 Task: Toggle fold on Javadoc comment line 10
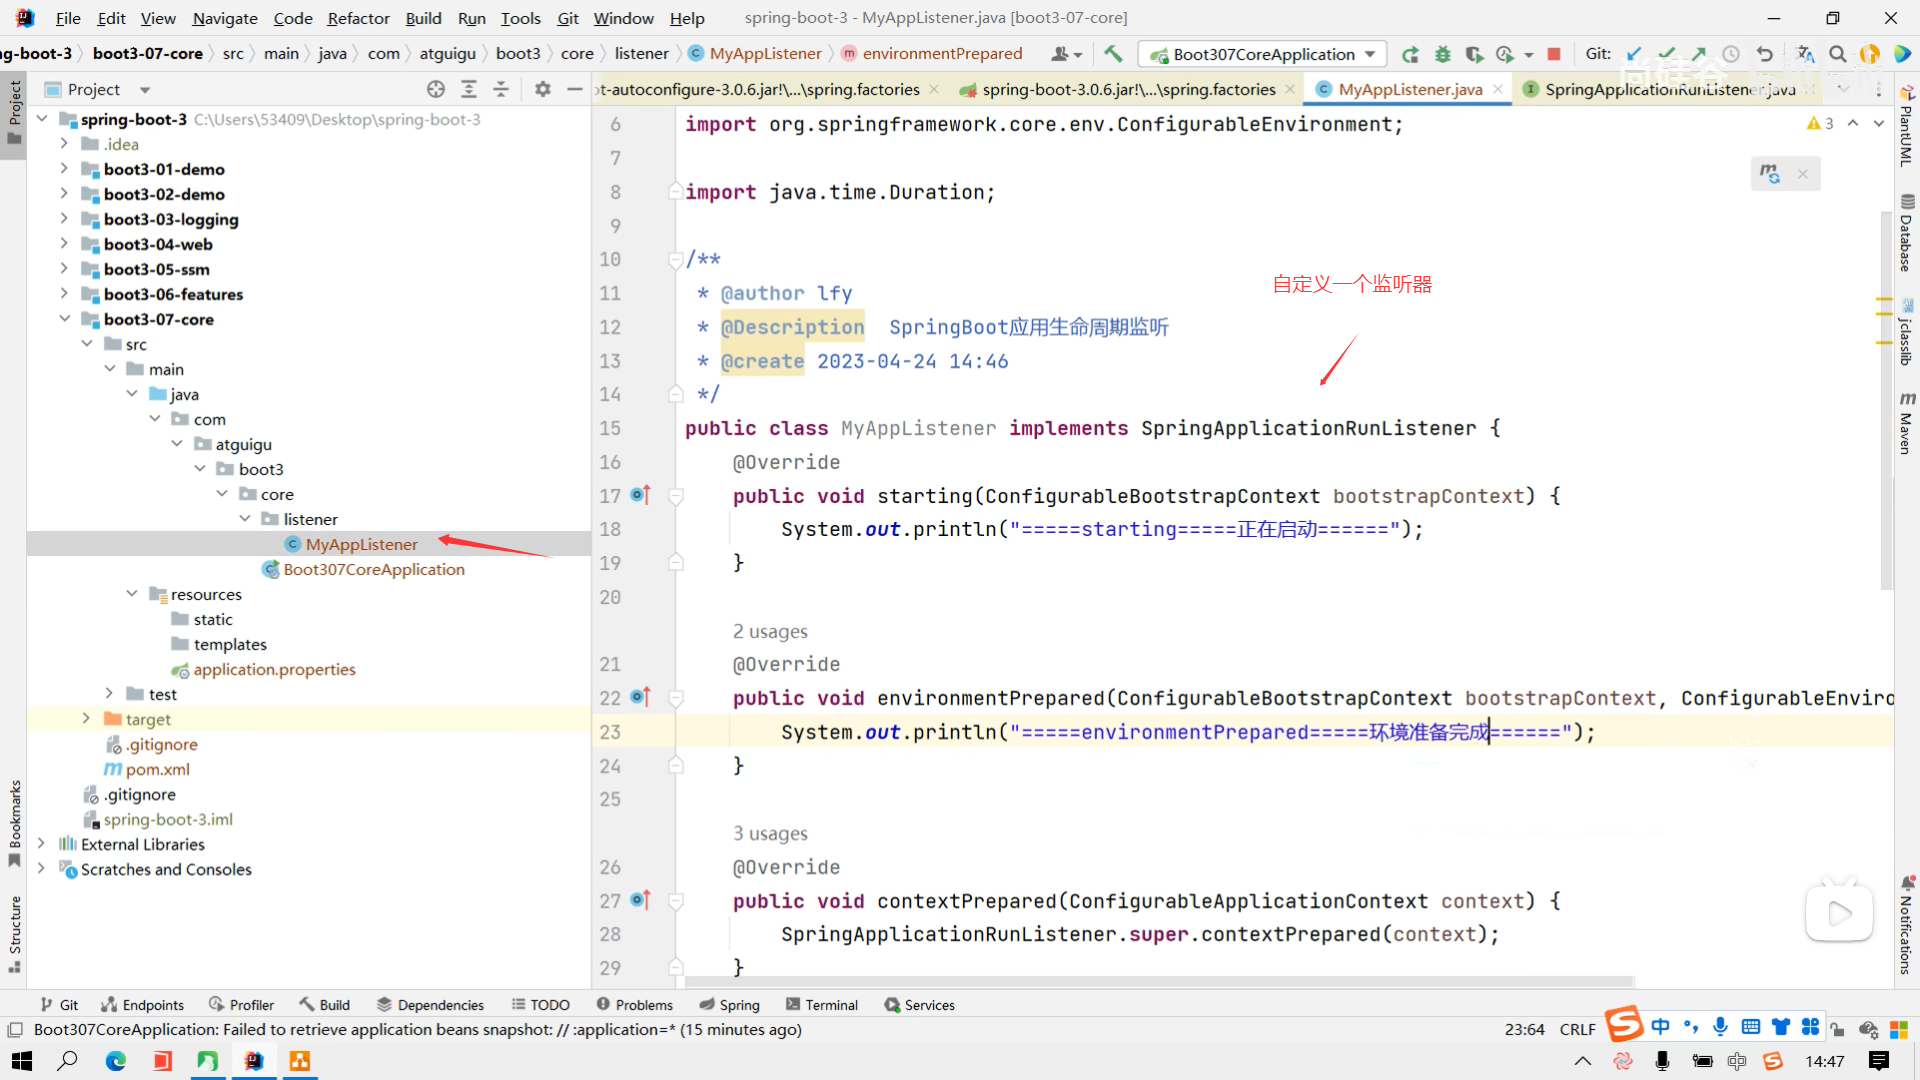[x=676, y=260]
